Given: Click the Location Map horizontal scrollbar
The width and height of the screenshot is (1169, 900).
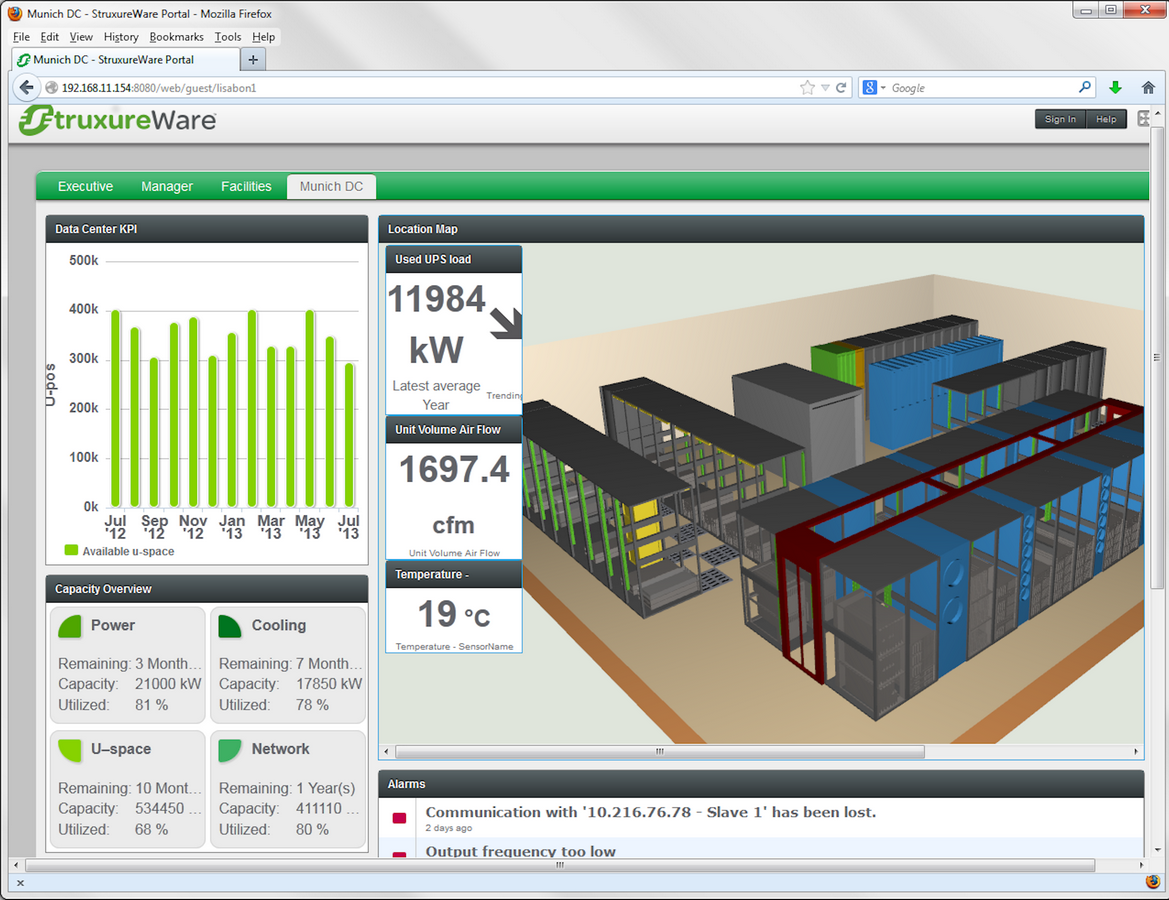Looking at the screenshot, I should [x=660, y=751].
